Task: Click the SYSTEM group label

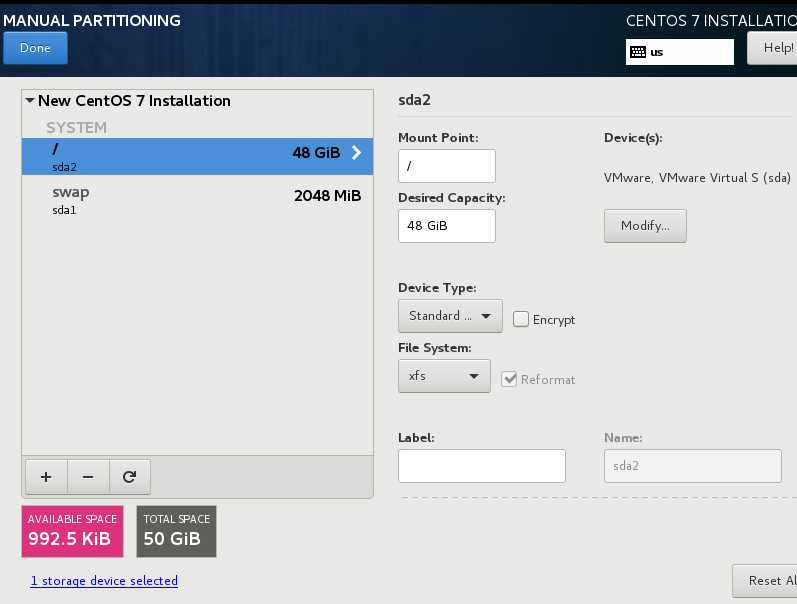Action: pos(77,127)
